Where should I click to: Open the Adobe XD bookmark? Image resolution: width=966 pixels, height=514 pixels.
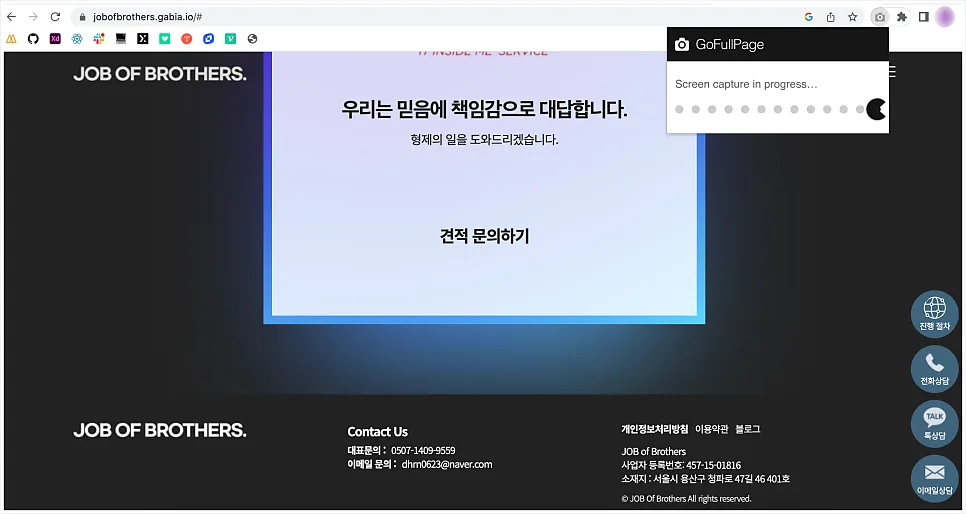[x=55, y=39]
